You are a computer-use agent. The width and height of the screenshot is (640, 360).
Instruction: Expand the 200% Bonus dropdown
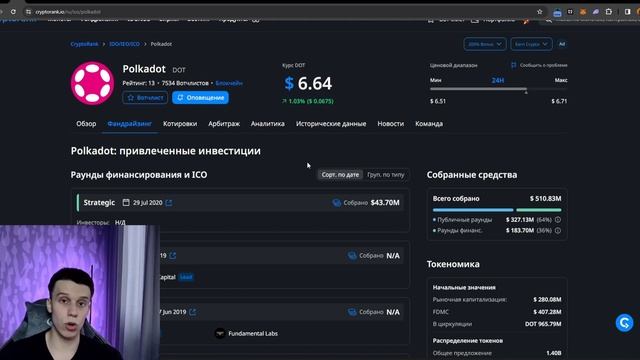tap(485, 44)
